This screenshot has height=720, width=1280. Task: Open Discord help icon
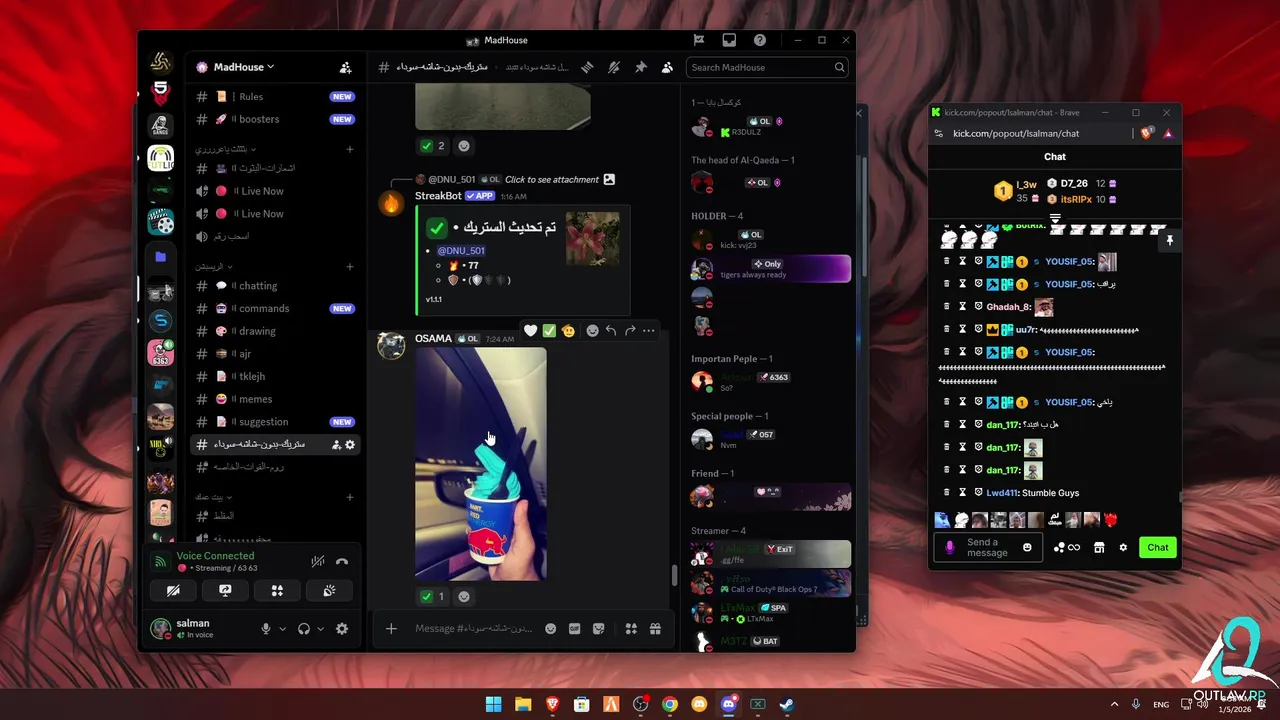(x=760, y=40)
